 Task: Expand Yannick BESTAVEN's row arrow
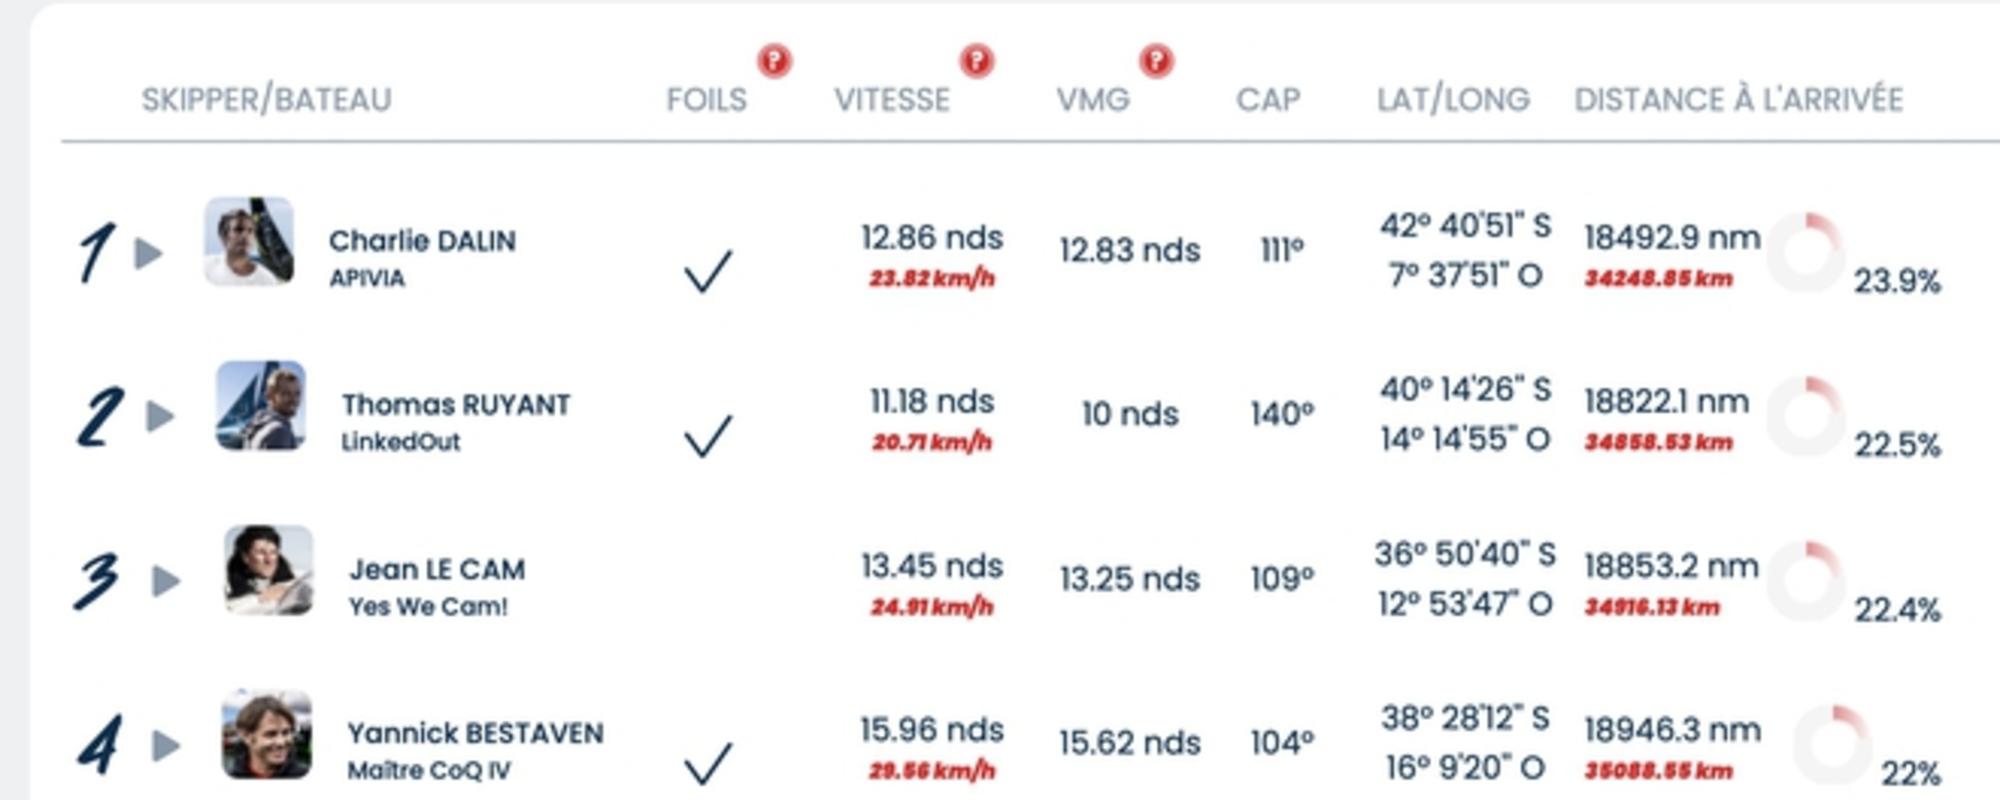click(x=166, y=745)
